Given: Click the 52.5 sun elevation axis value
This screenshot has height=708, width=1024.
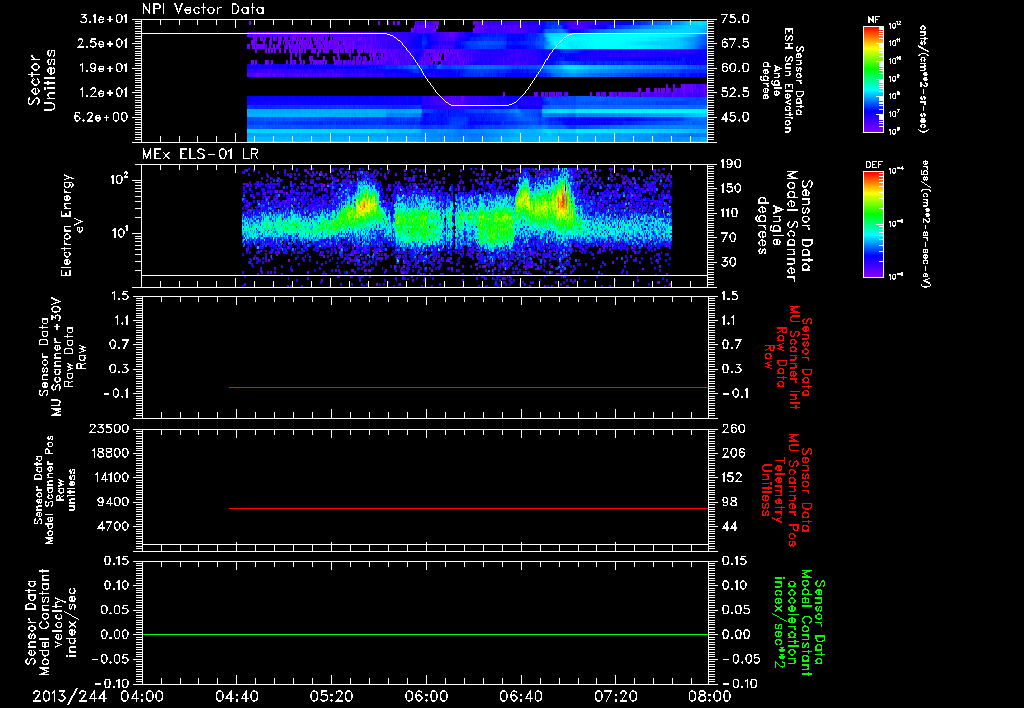Looking at the screenshot, I should point(735,93).
